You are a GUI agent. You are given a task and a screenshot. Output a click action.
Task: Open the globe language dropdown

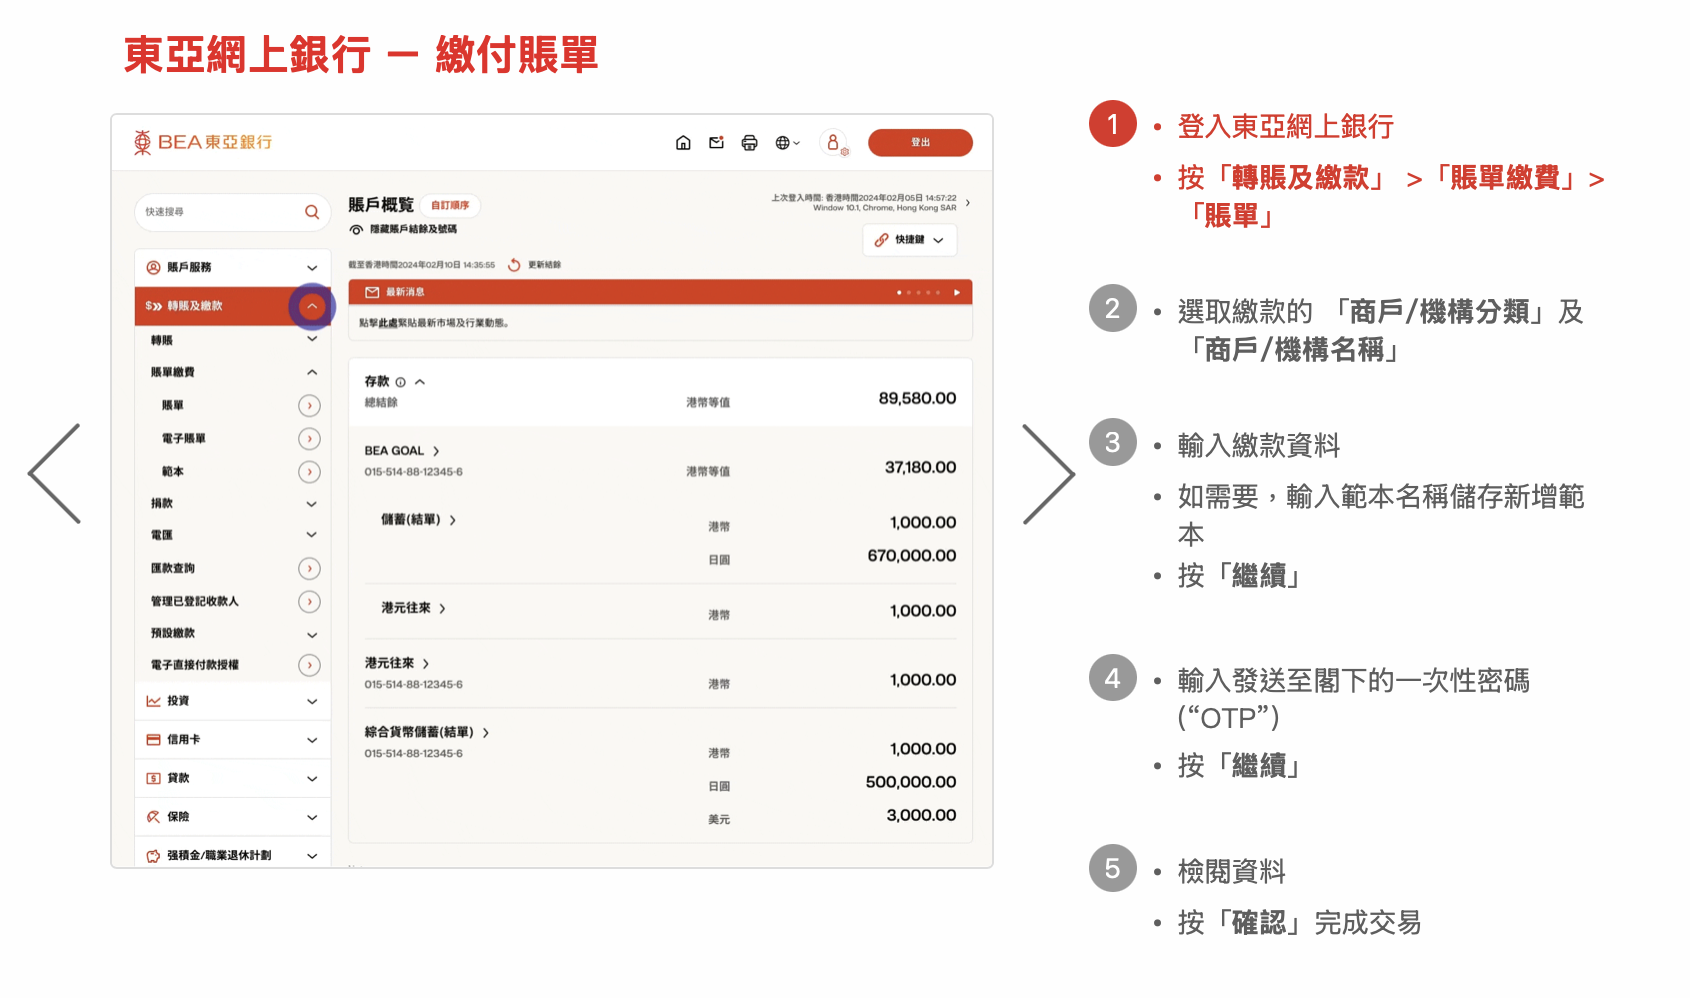tap(787, 143)
